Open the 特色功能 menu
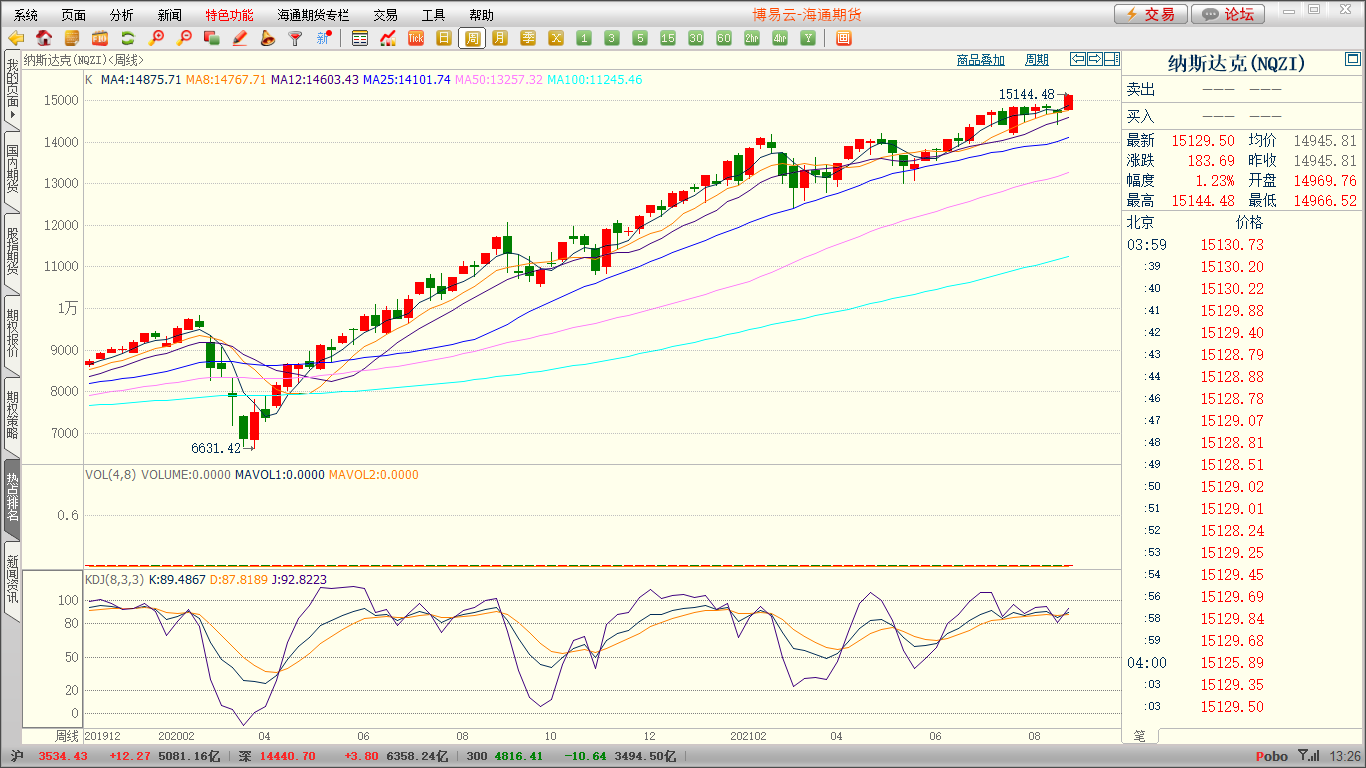The width and height of the screenshot is (1366, 768). tap(229, 15)
